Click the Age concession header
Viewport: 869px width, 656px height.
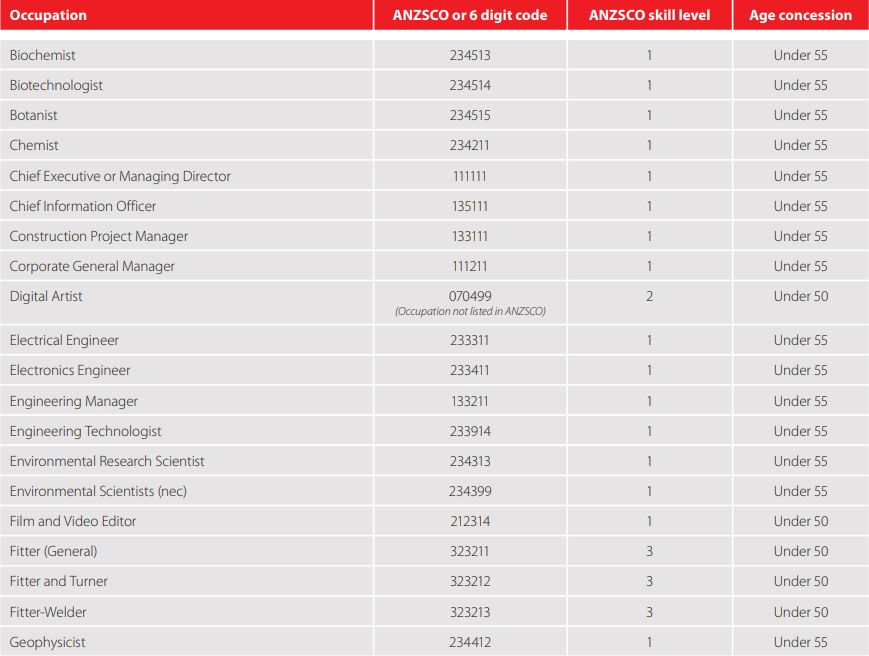pyautogui.click(x=800, y=15)
